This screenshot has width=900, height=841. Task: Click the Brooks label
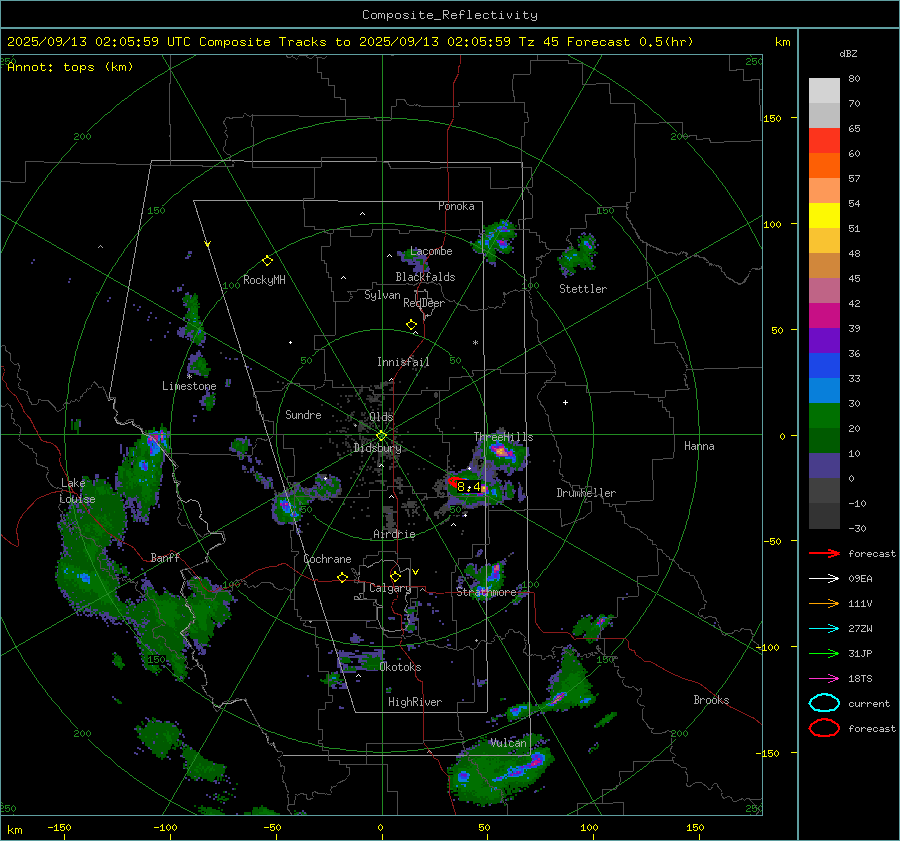(711, 700)
